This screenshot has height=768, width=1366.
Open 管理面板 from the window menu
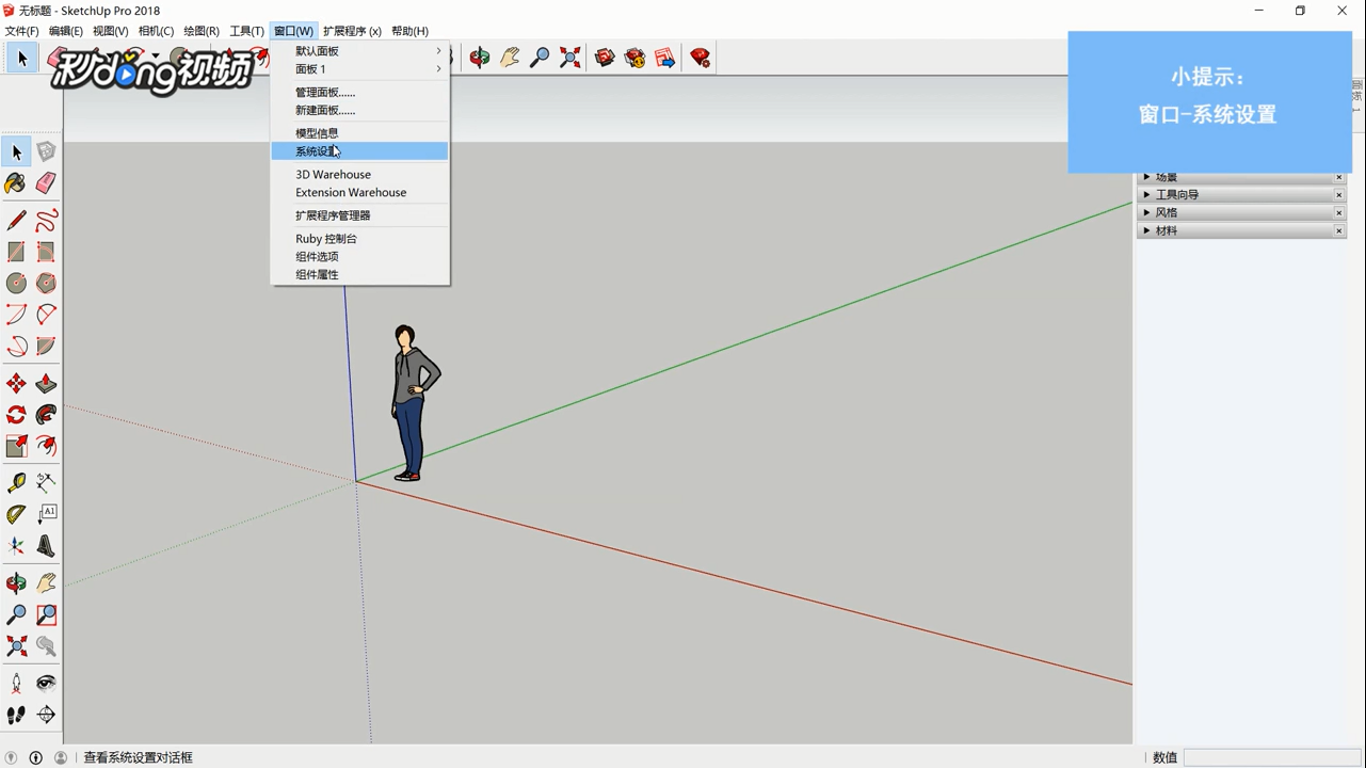360,92
